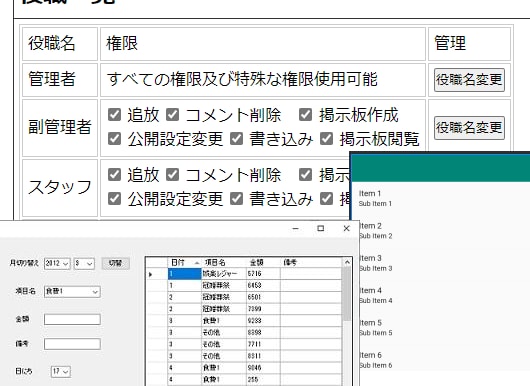
Task: Select the highlighted 日付 cell in the first row
Action: click(x=185, y=274)
